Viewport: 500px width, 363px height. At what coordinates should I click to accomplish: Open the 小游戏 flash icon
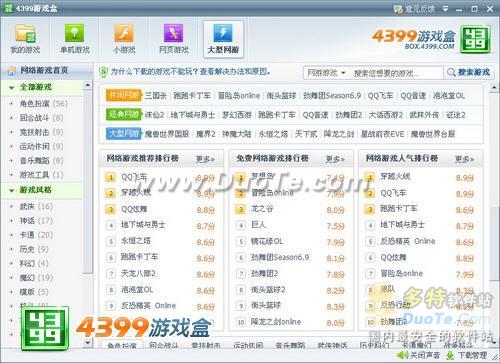tap(124, 39)
